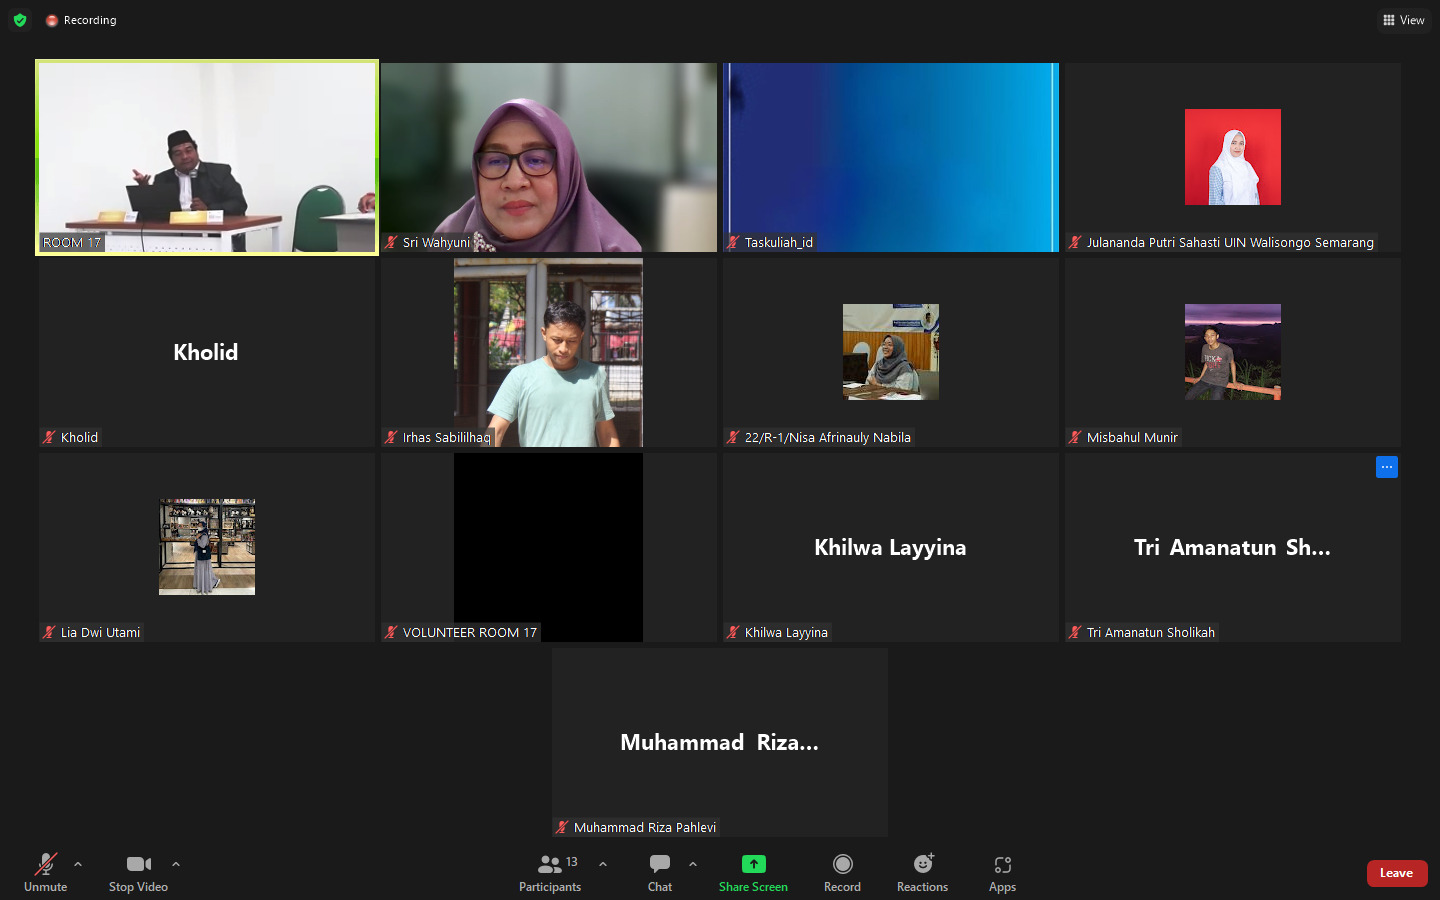Expand chat options caret
Screen dimensions: 1440x900
pos(693,864)
